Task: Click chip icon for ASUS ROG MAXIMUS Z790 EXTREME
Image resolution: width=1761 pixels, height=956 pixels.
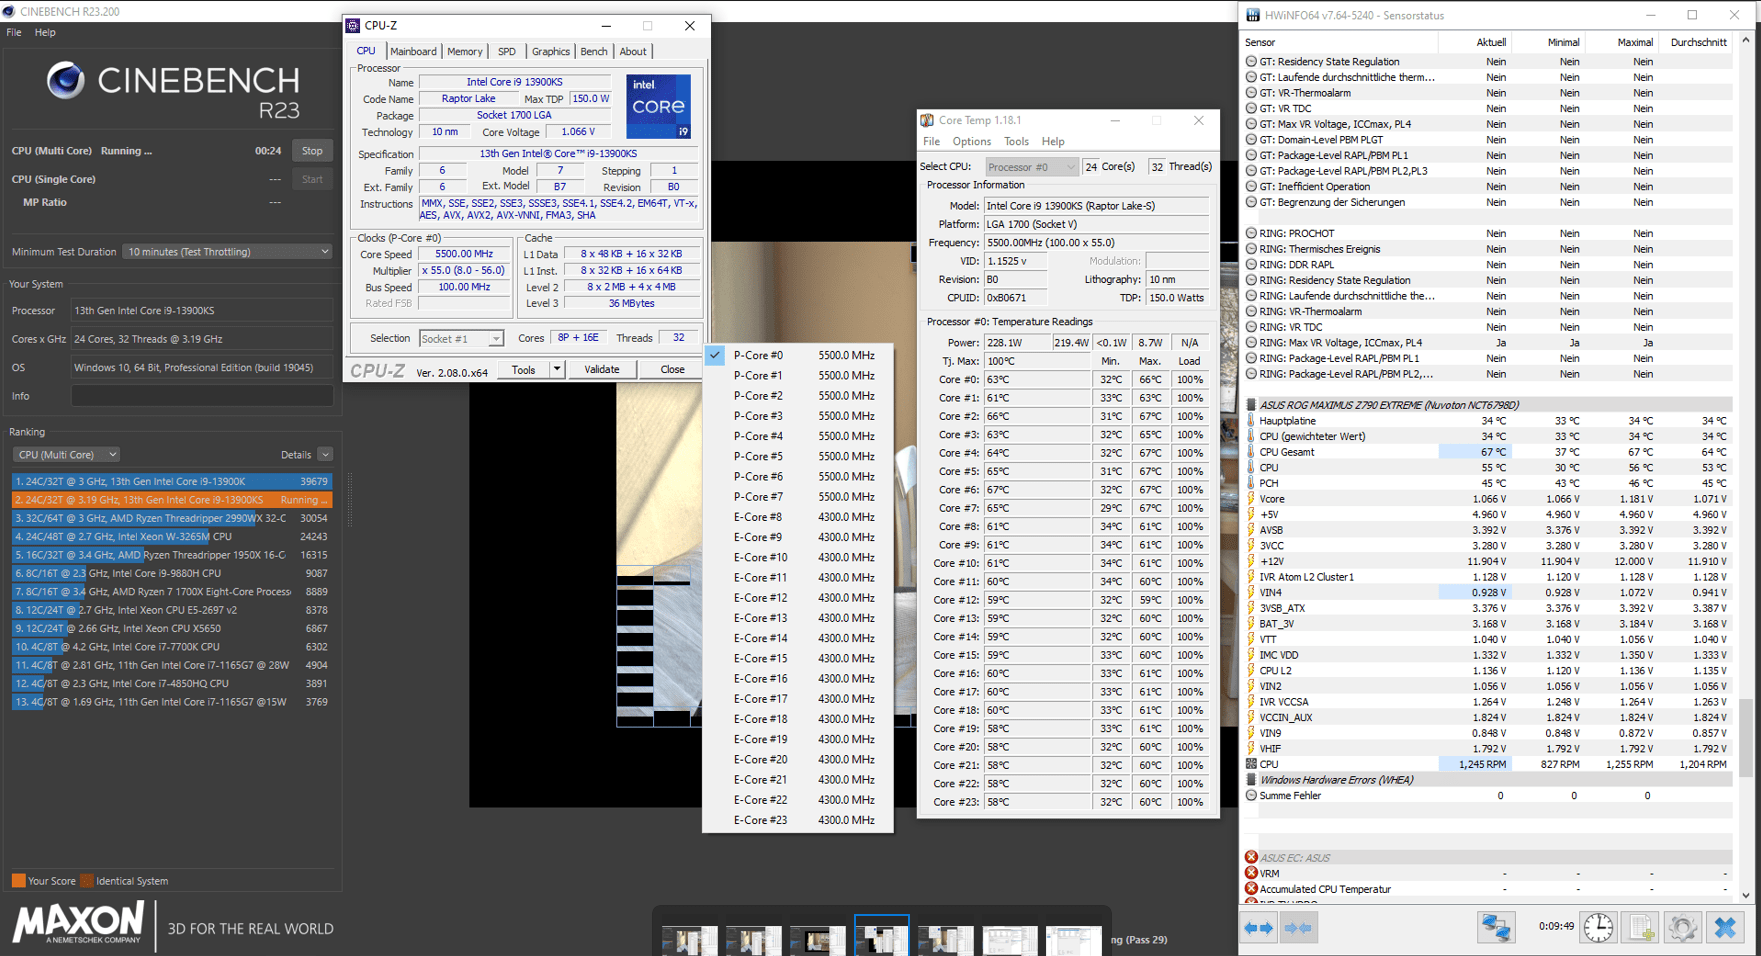Action: coord(1251,405)
